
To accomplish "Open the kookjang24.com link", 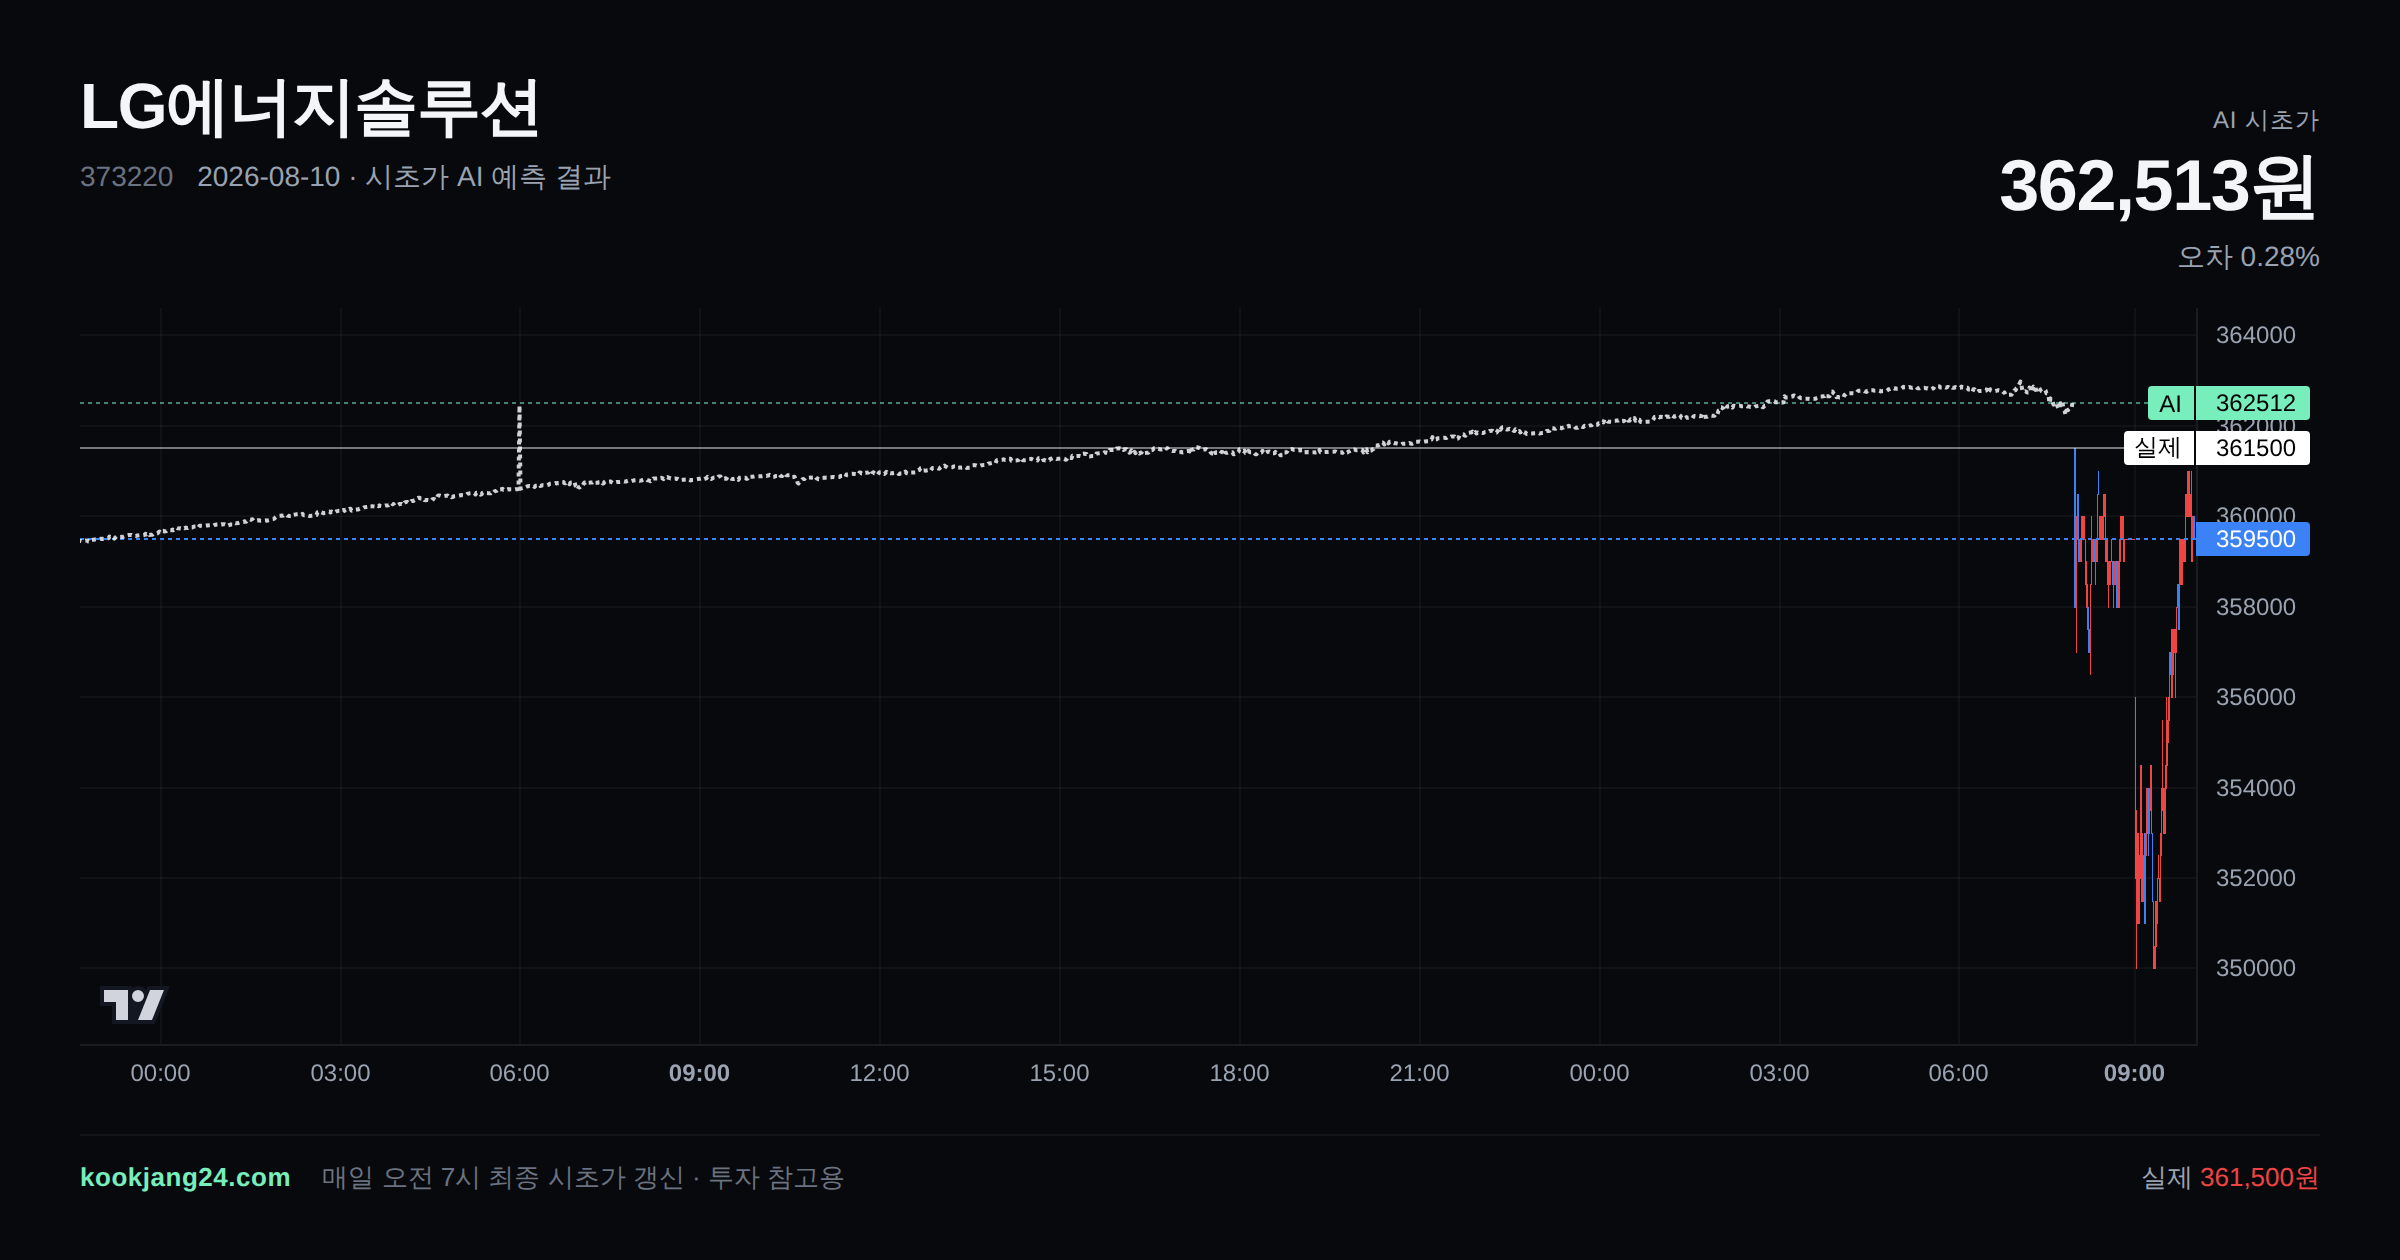I will pyautogui.click(x=185, y=1177).
